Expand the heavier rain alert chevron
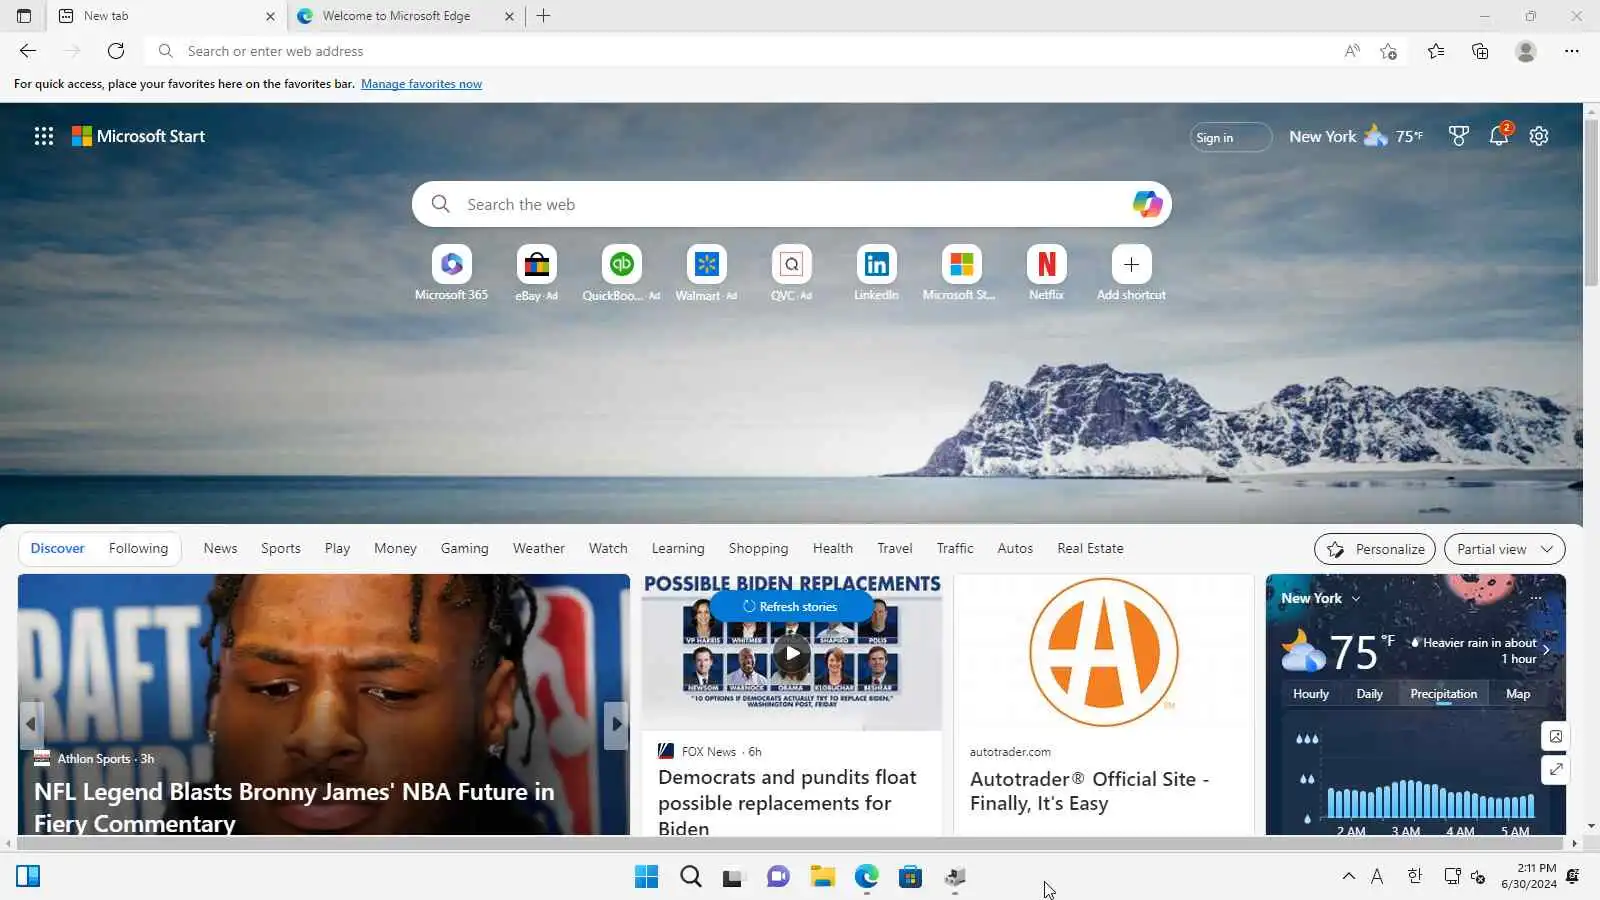This screenshot has width=1600, height=900. click(x=1546, y=650)
